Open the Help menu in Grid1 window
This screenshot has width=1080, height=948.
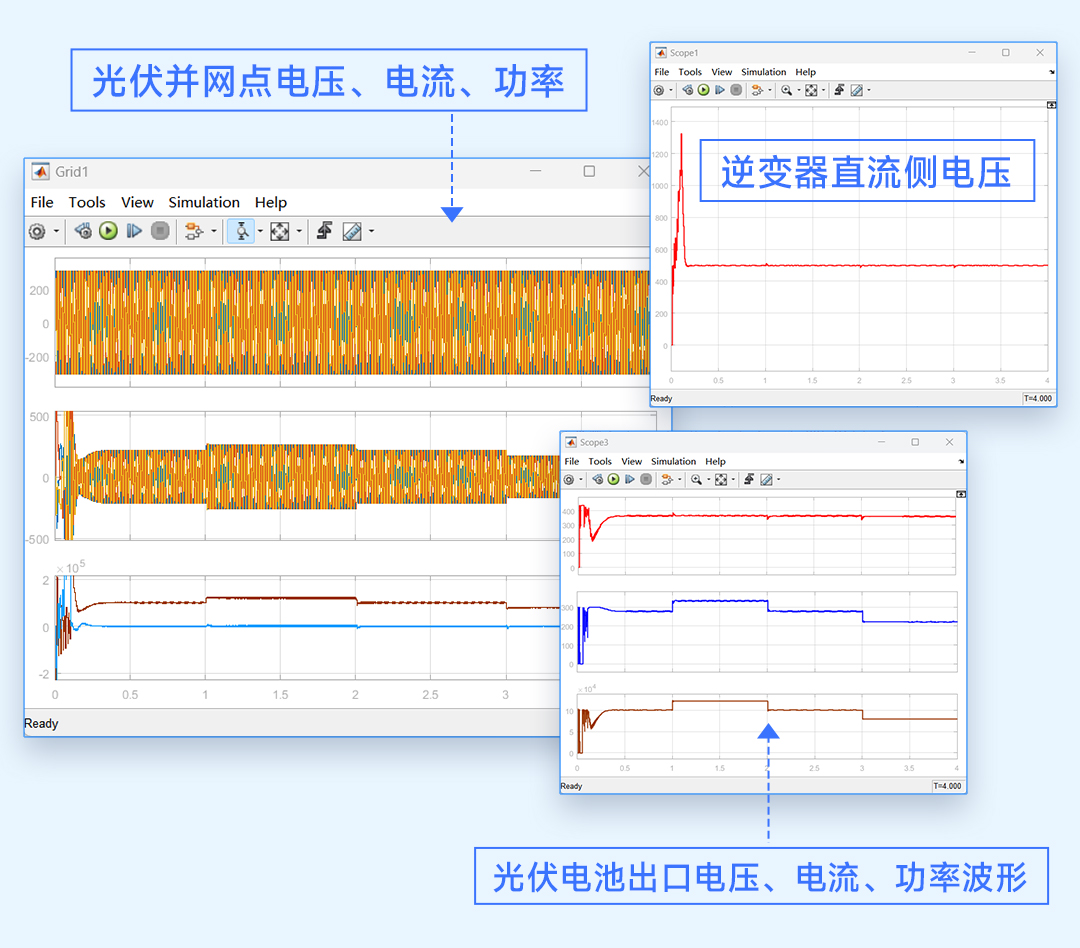tap(271, 203)
